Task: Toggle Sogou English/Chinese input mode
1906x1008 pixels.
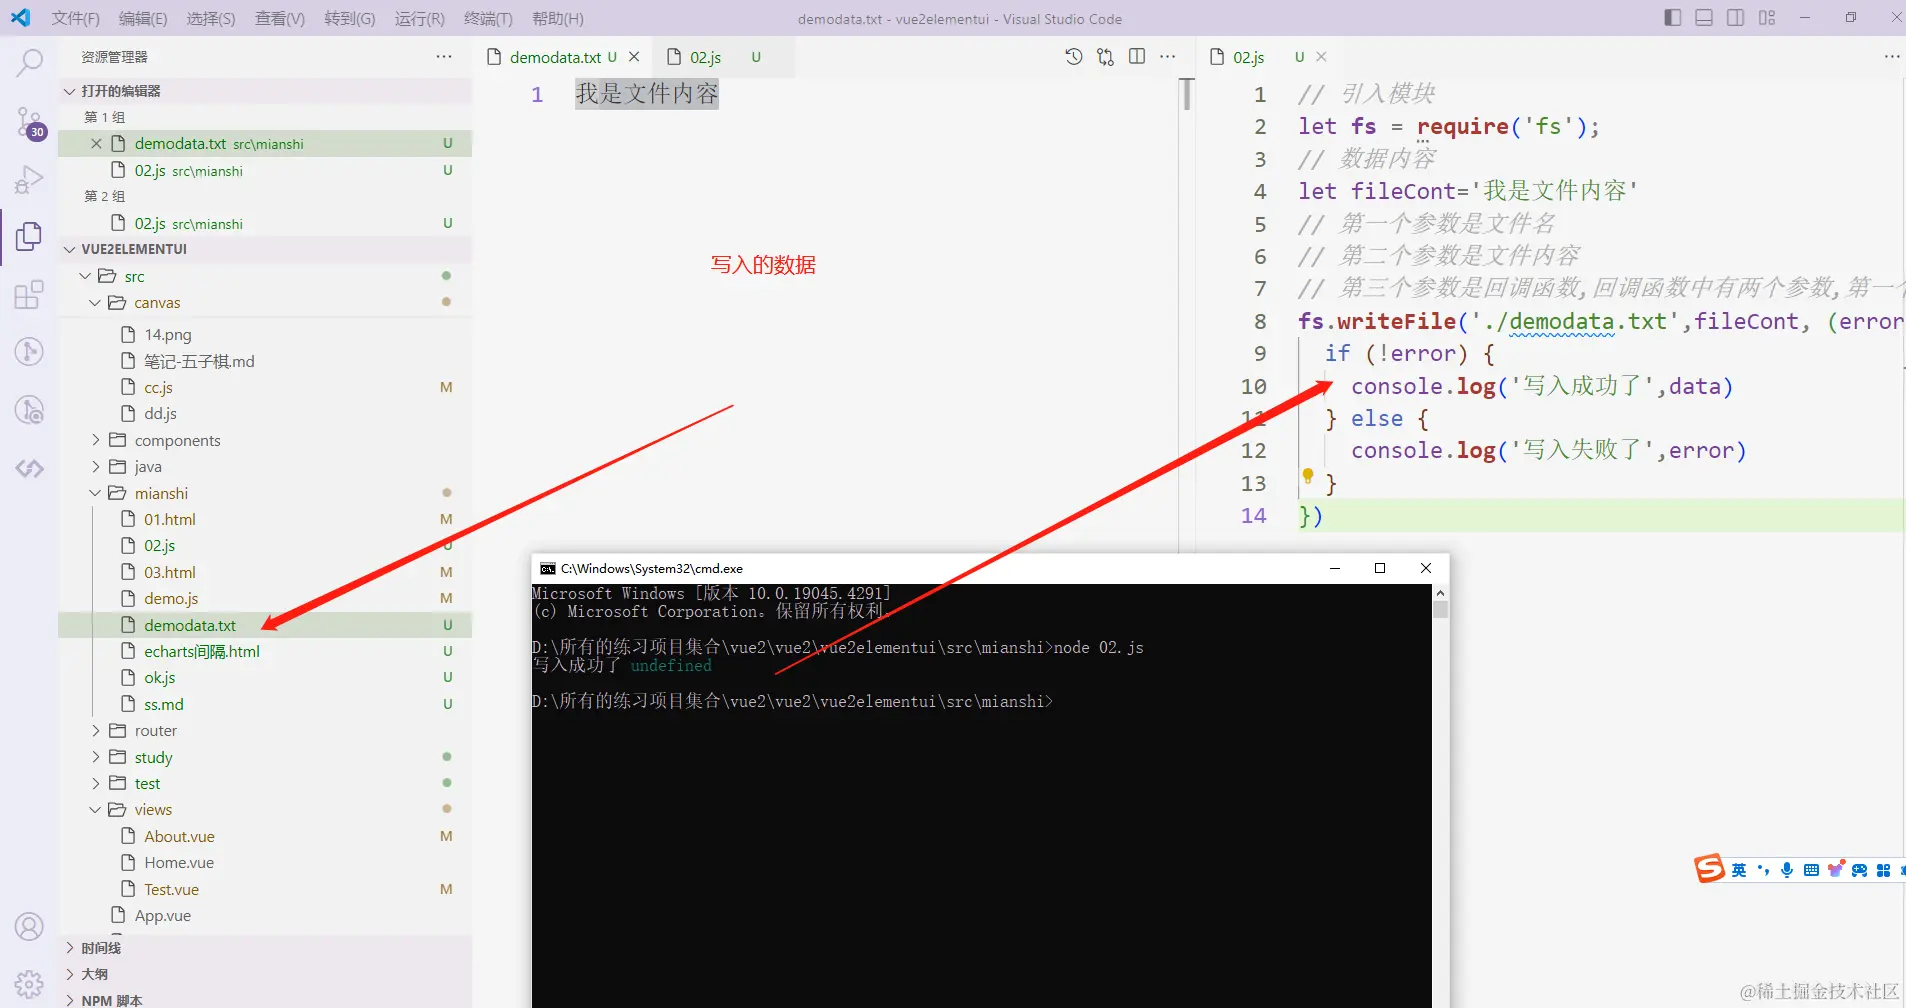Action: point(1739,870)
